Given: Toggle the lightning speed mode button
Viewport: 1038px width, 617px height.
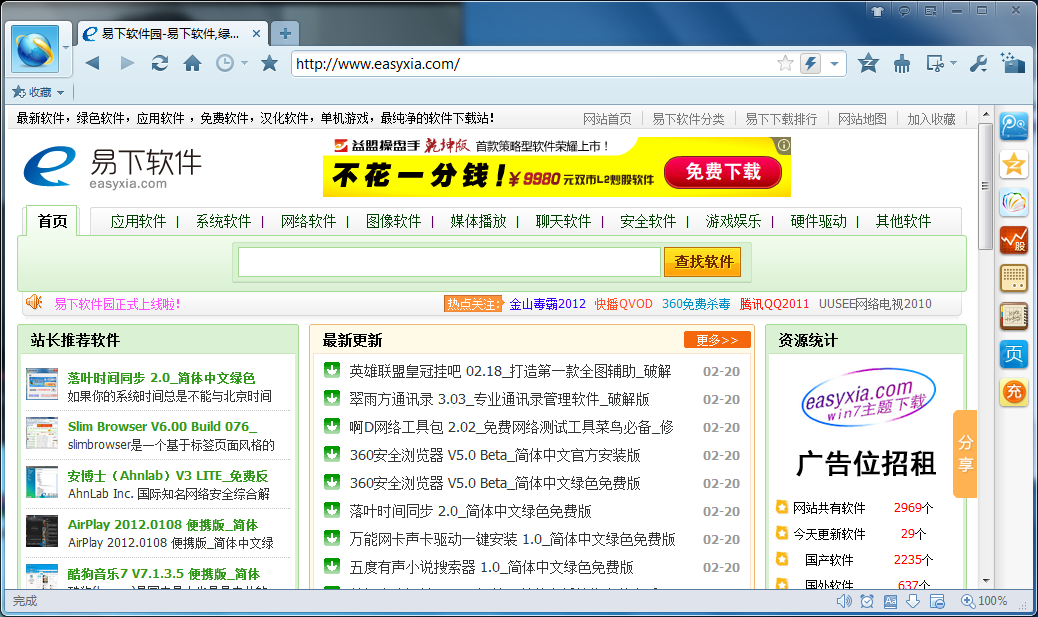Looking at the screenshot, I should (811, 63).
